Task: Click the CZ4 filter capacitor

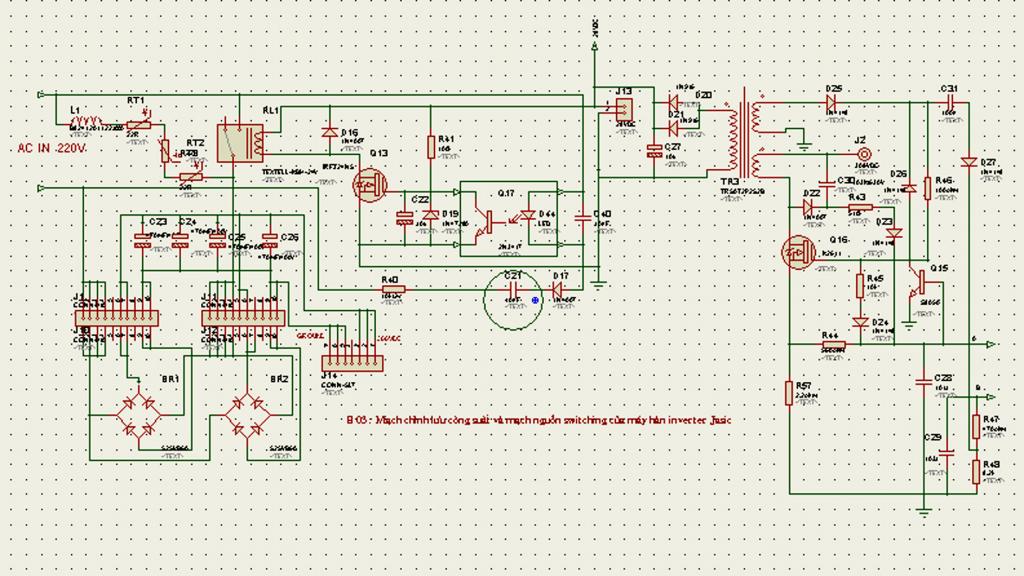Action: (180, 241)
